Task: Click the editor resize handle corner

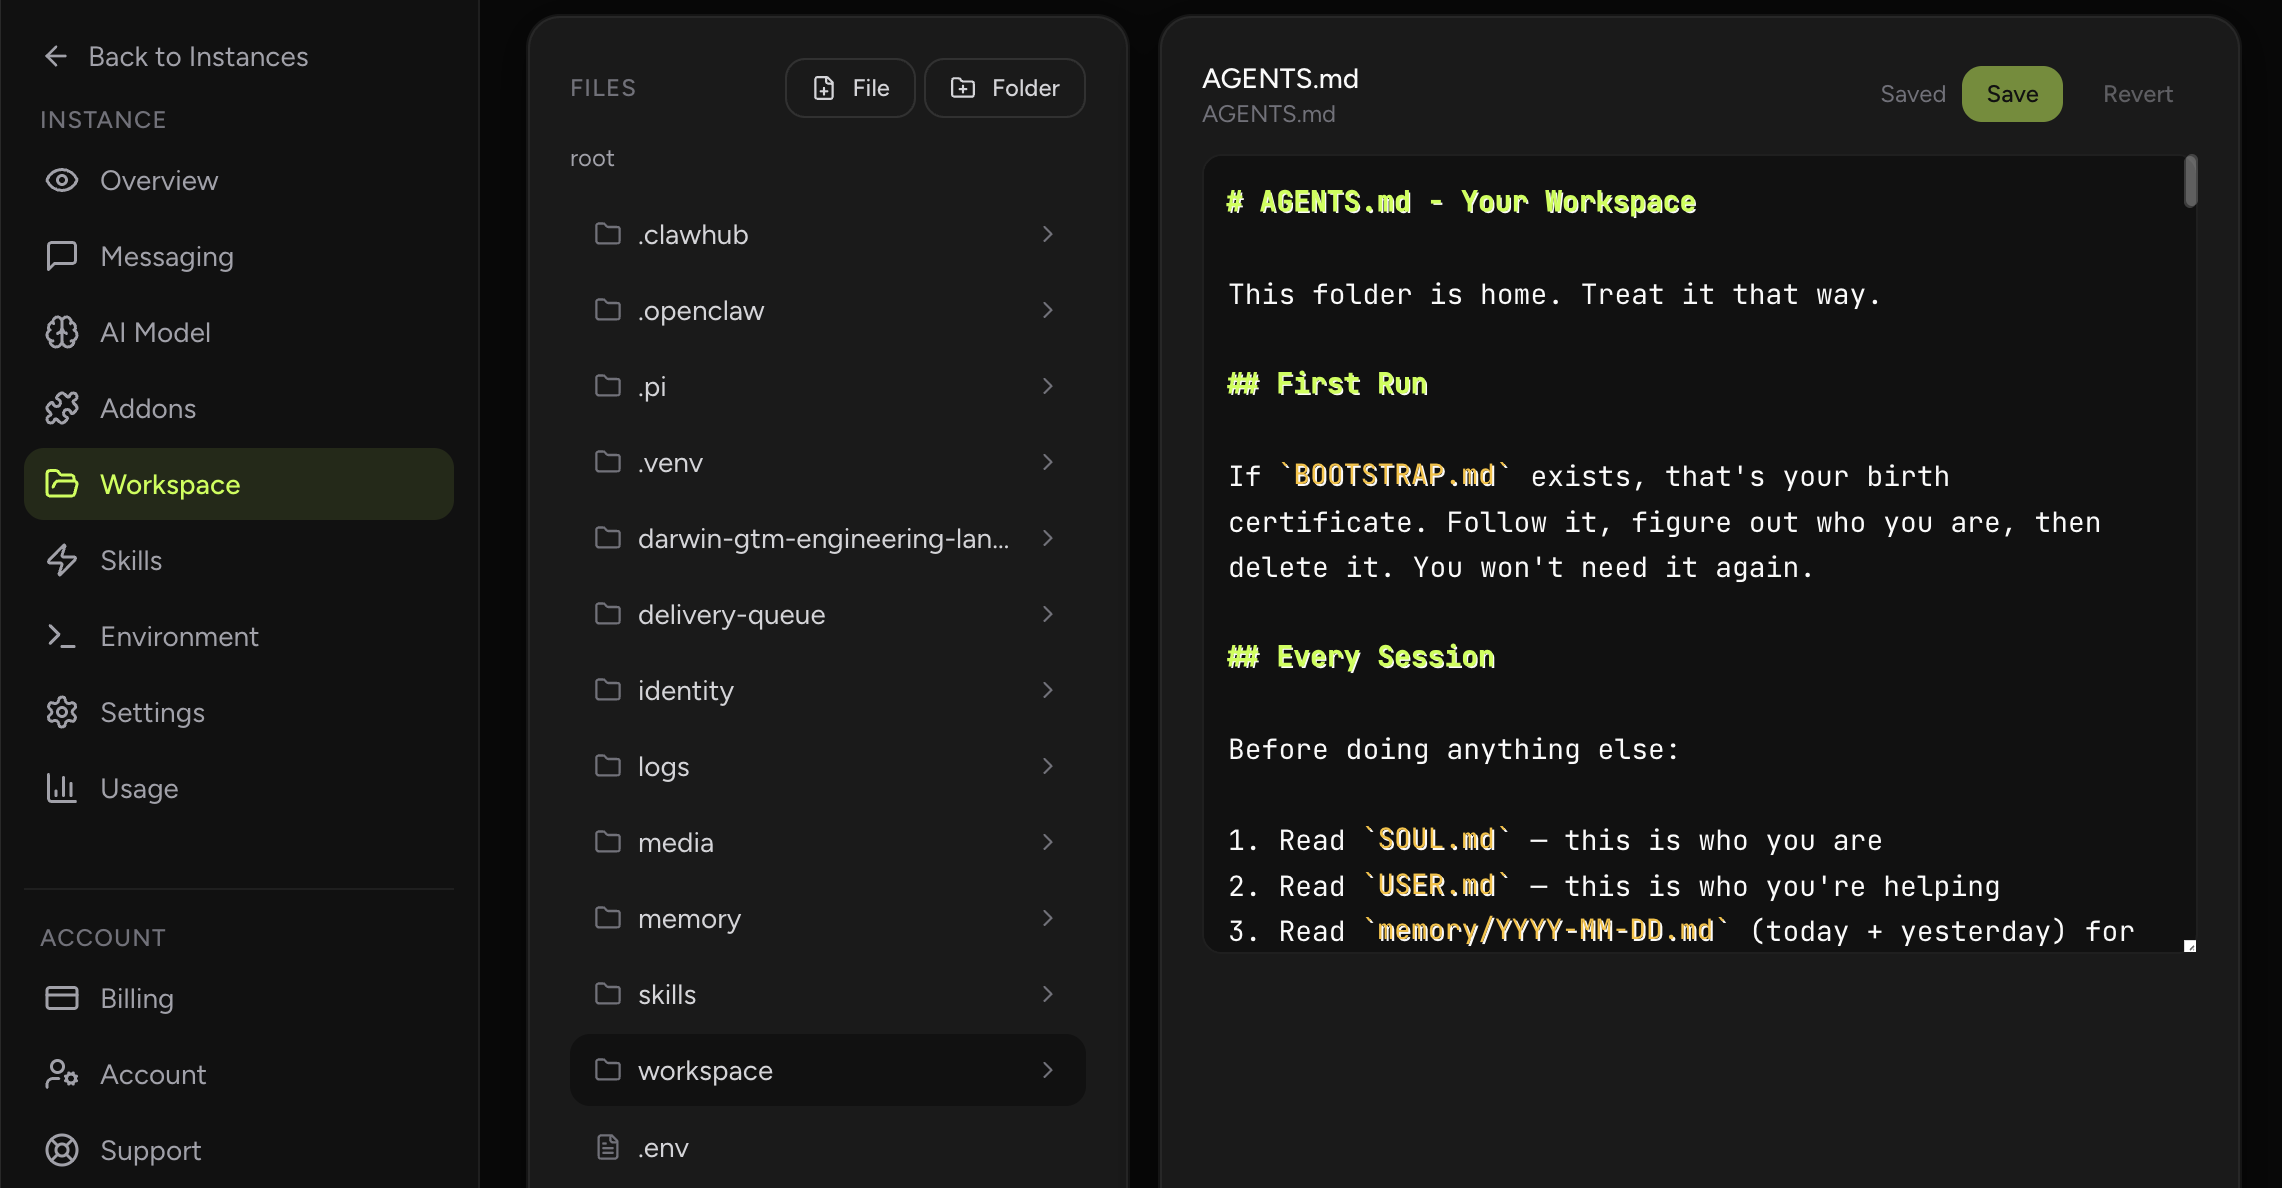Action: coord(2189,945)
